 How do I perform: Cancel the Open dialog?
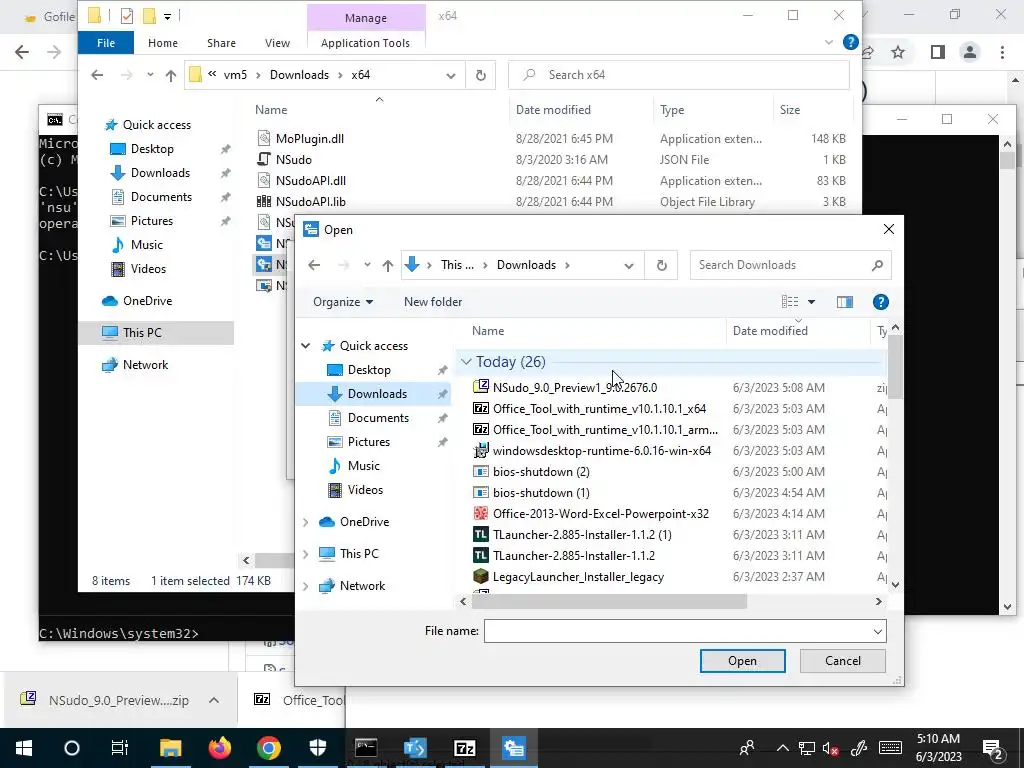842,661
